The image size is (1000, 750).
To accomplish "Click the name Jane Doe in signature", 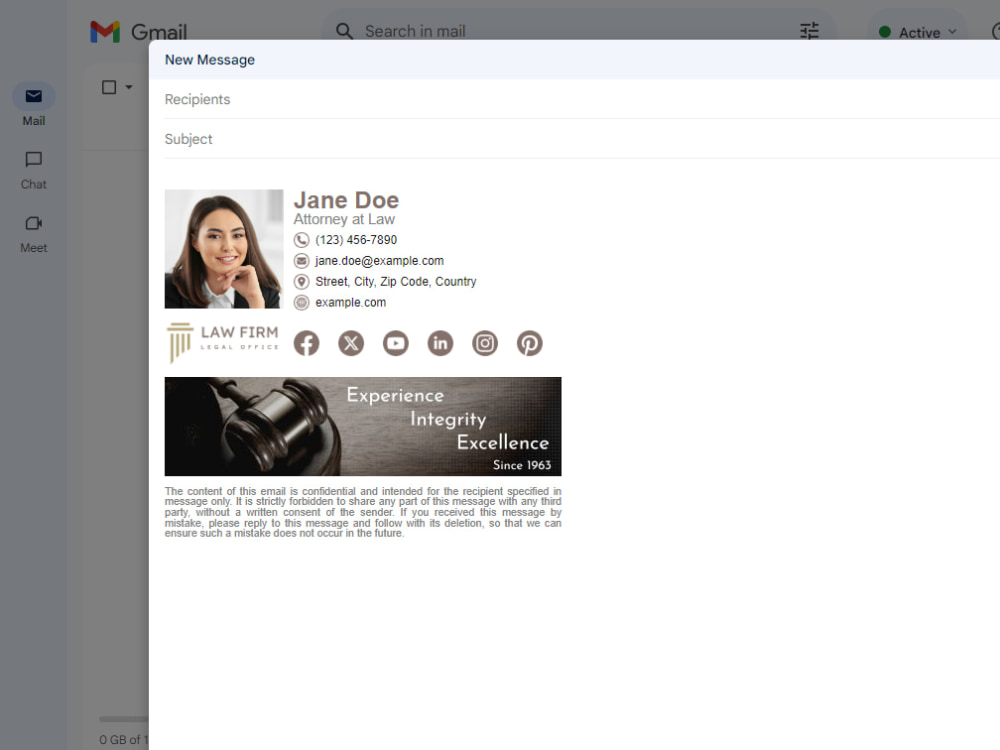I will coord(346,200).
